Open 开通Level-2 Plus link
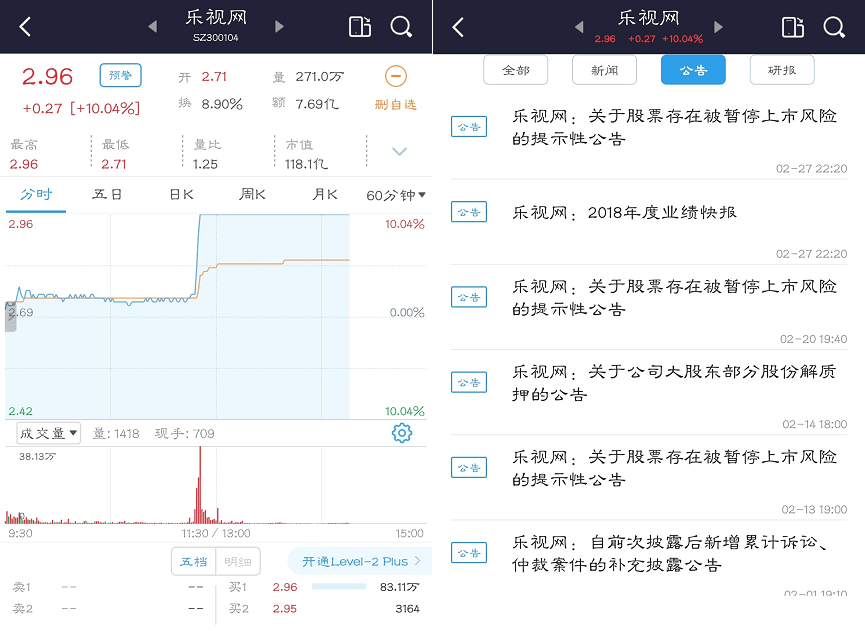Viewport: 865px width, 631px height. pos(360,562)
